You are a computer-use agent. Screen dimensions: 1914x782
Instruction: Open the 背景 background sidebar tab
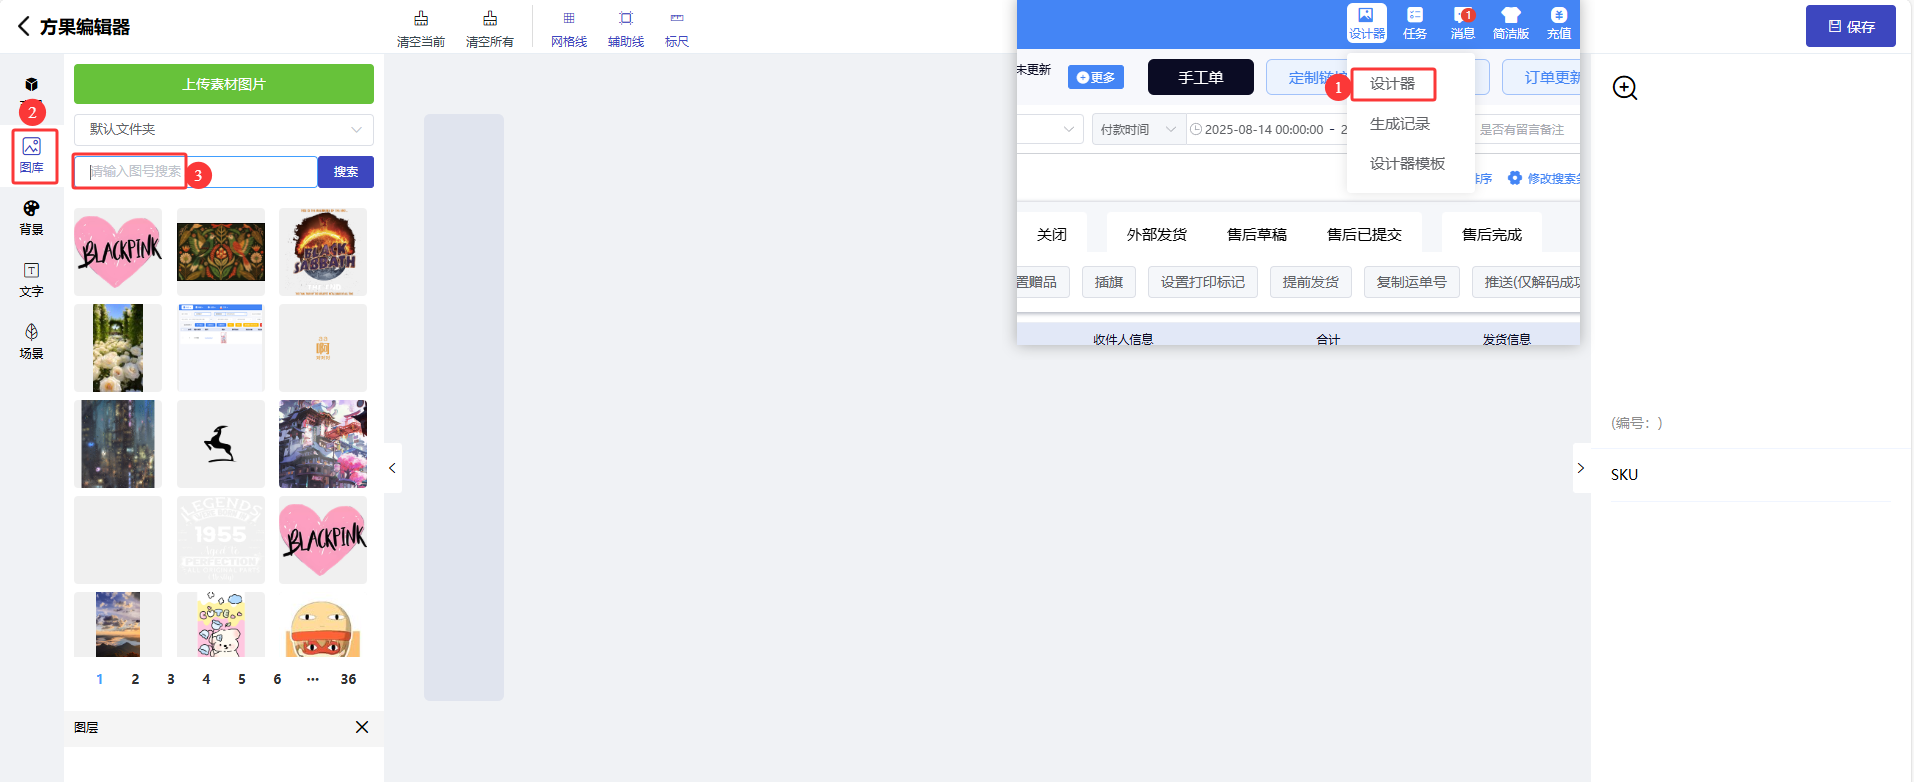[x=32, y=218]
